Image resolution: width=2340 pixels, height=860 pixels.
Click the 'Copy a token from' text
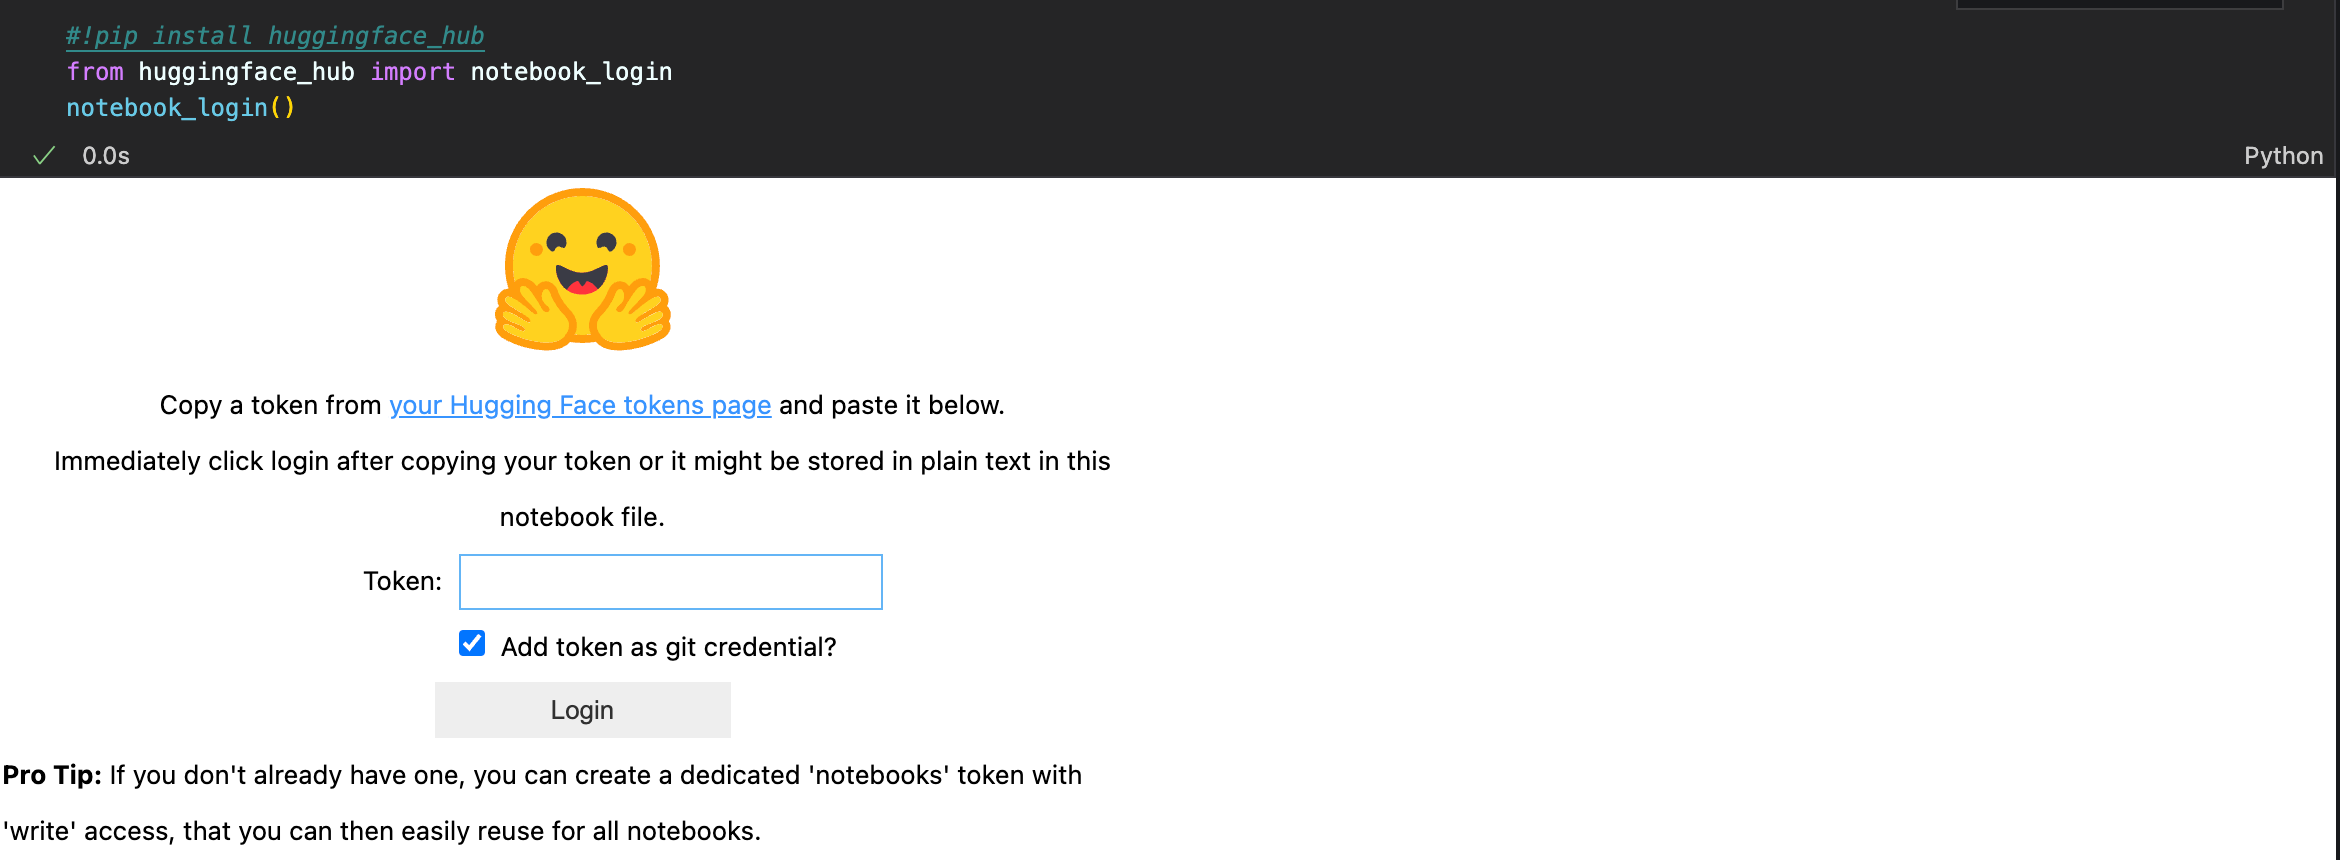click(x=270, y=405)
